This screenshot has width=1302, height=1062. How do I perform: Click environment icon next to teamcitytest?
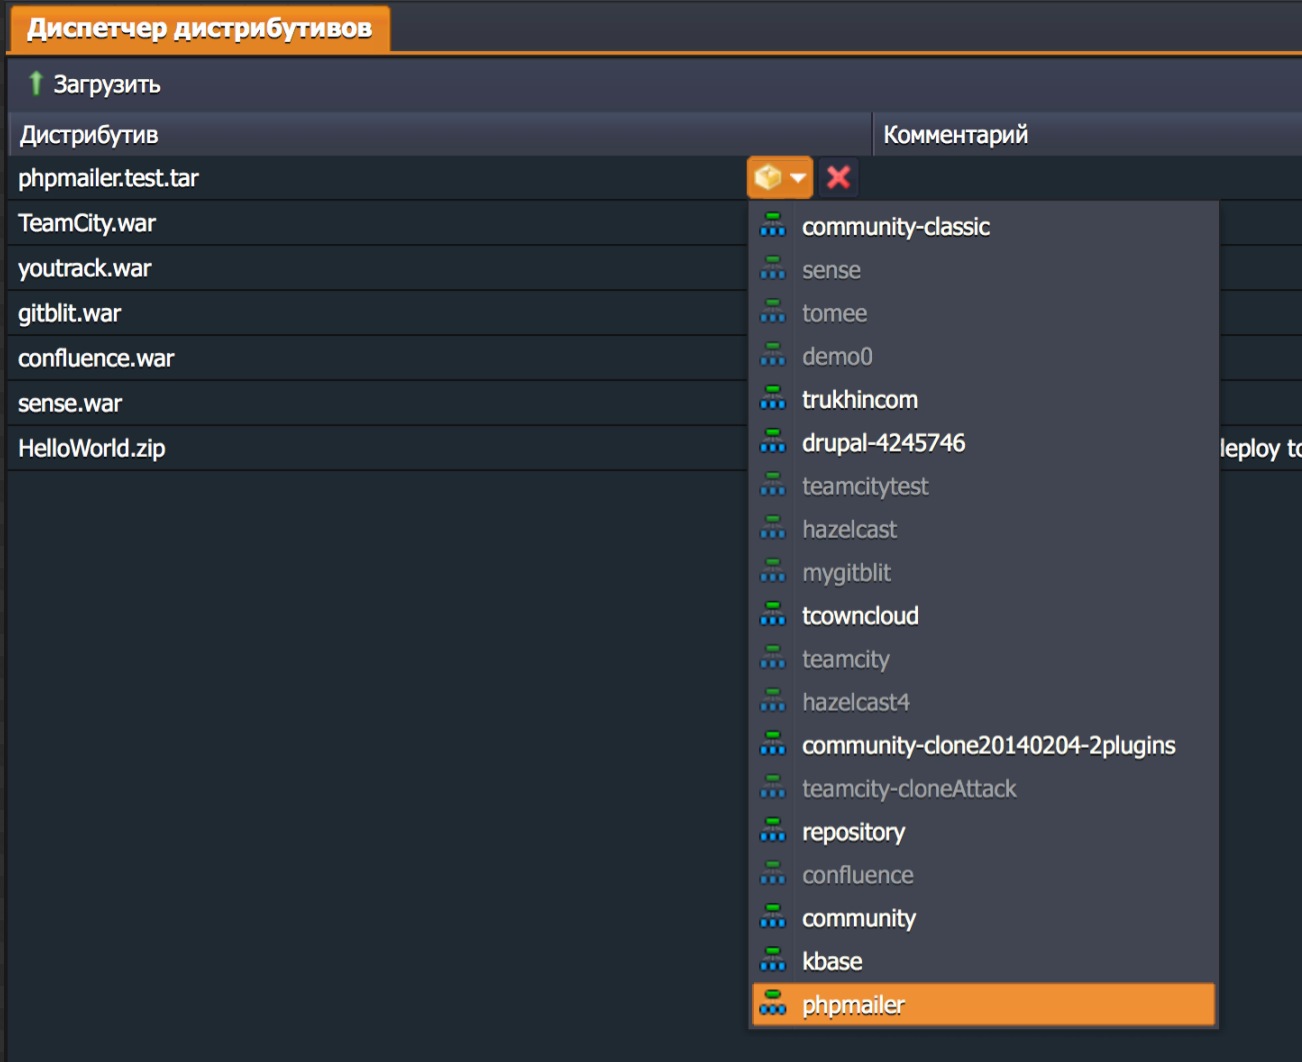pos(773,484)
